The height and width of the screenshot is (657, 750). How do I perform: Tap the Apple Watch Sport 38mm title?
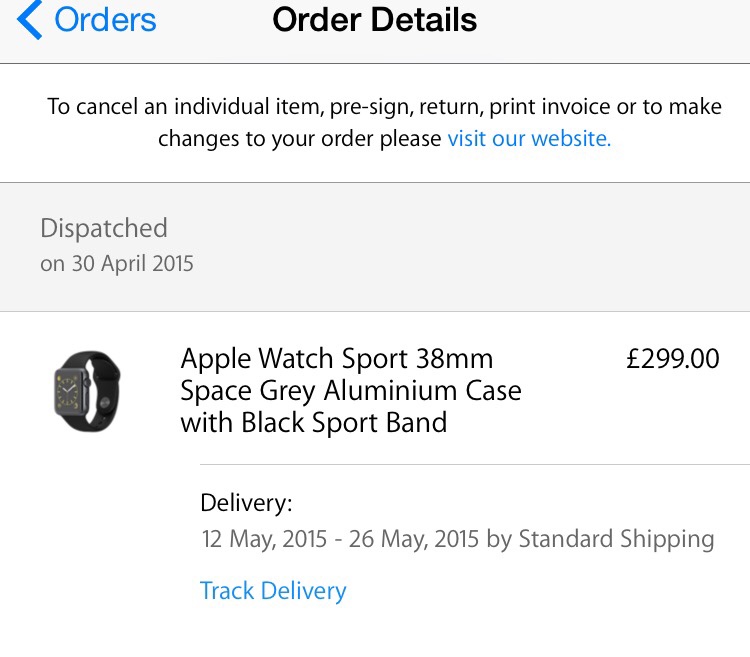[x=337, y=358]
